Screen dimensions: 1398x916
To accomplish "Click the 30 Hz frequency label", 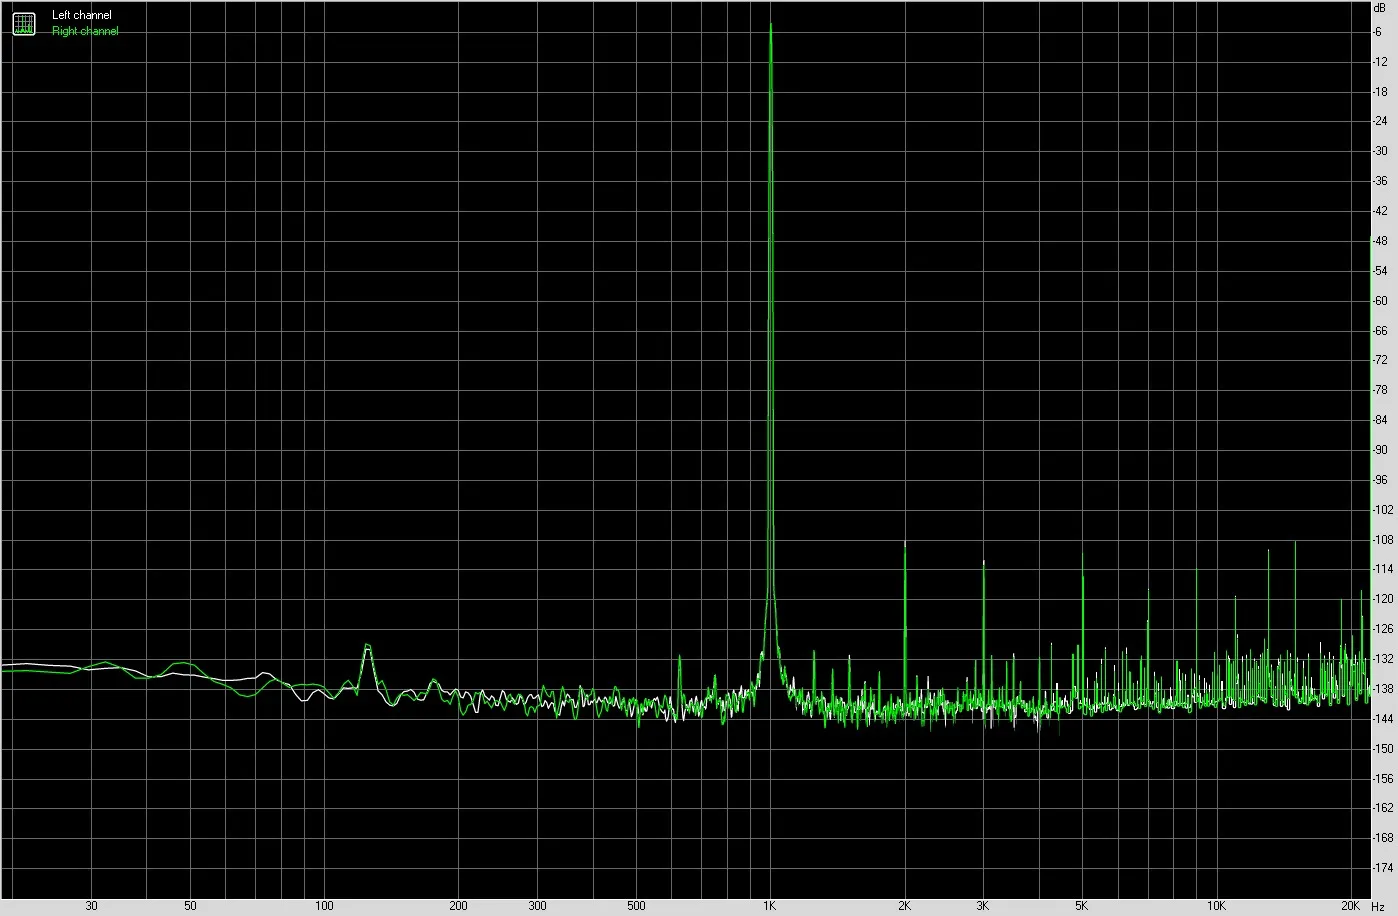I will (x=92, y=906).
